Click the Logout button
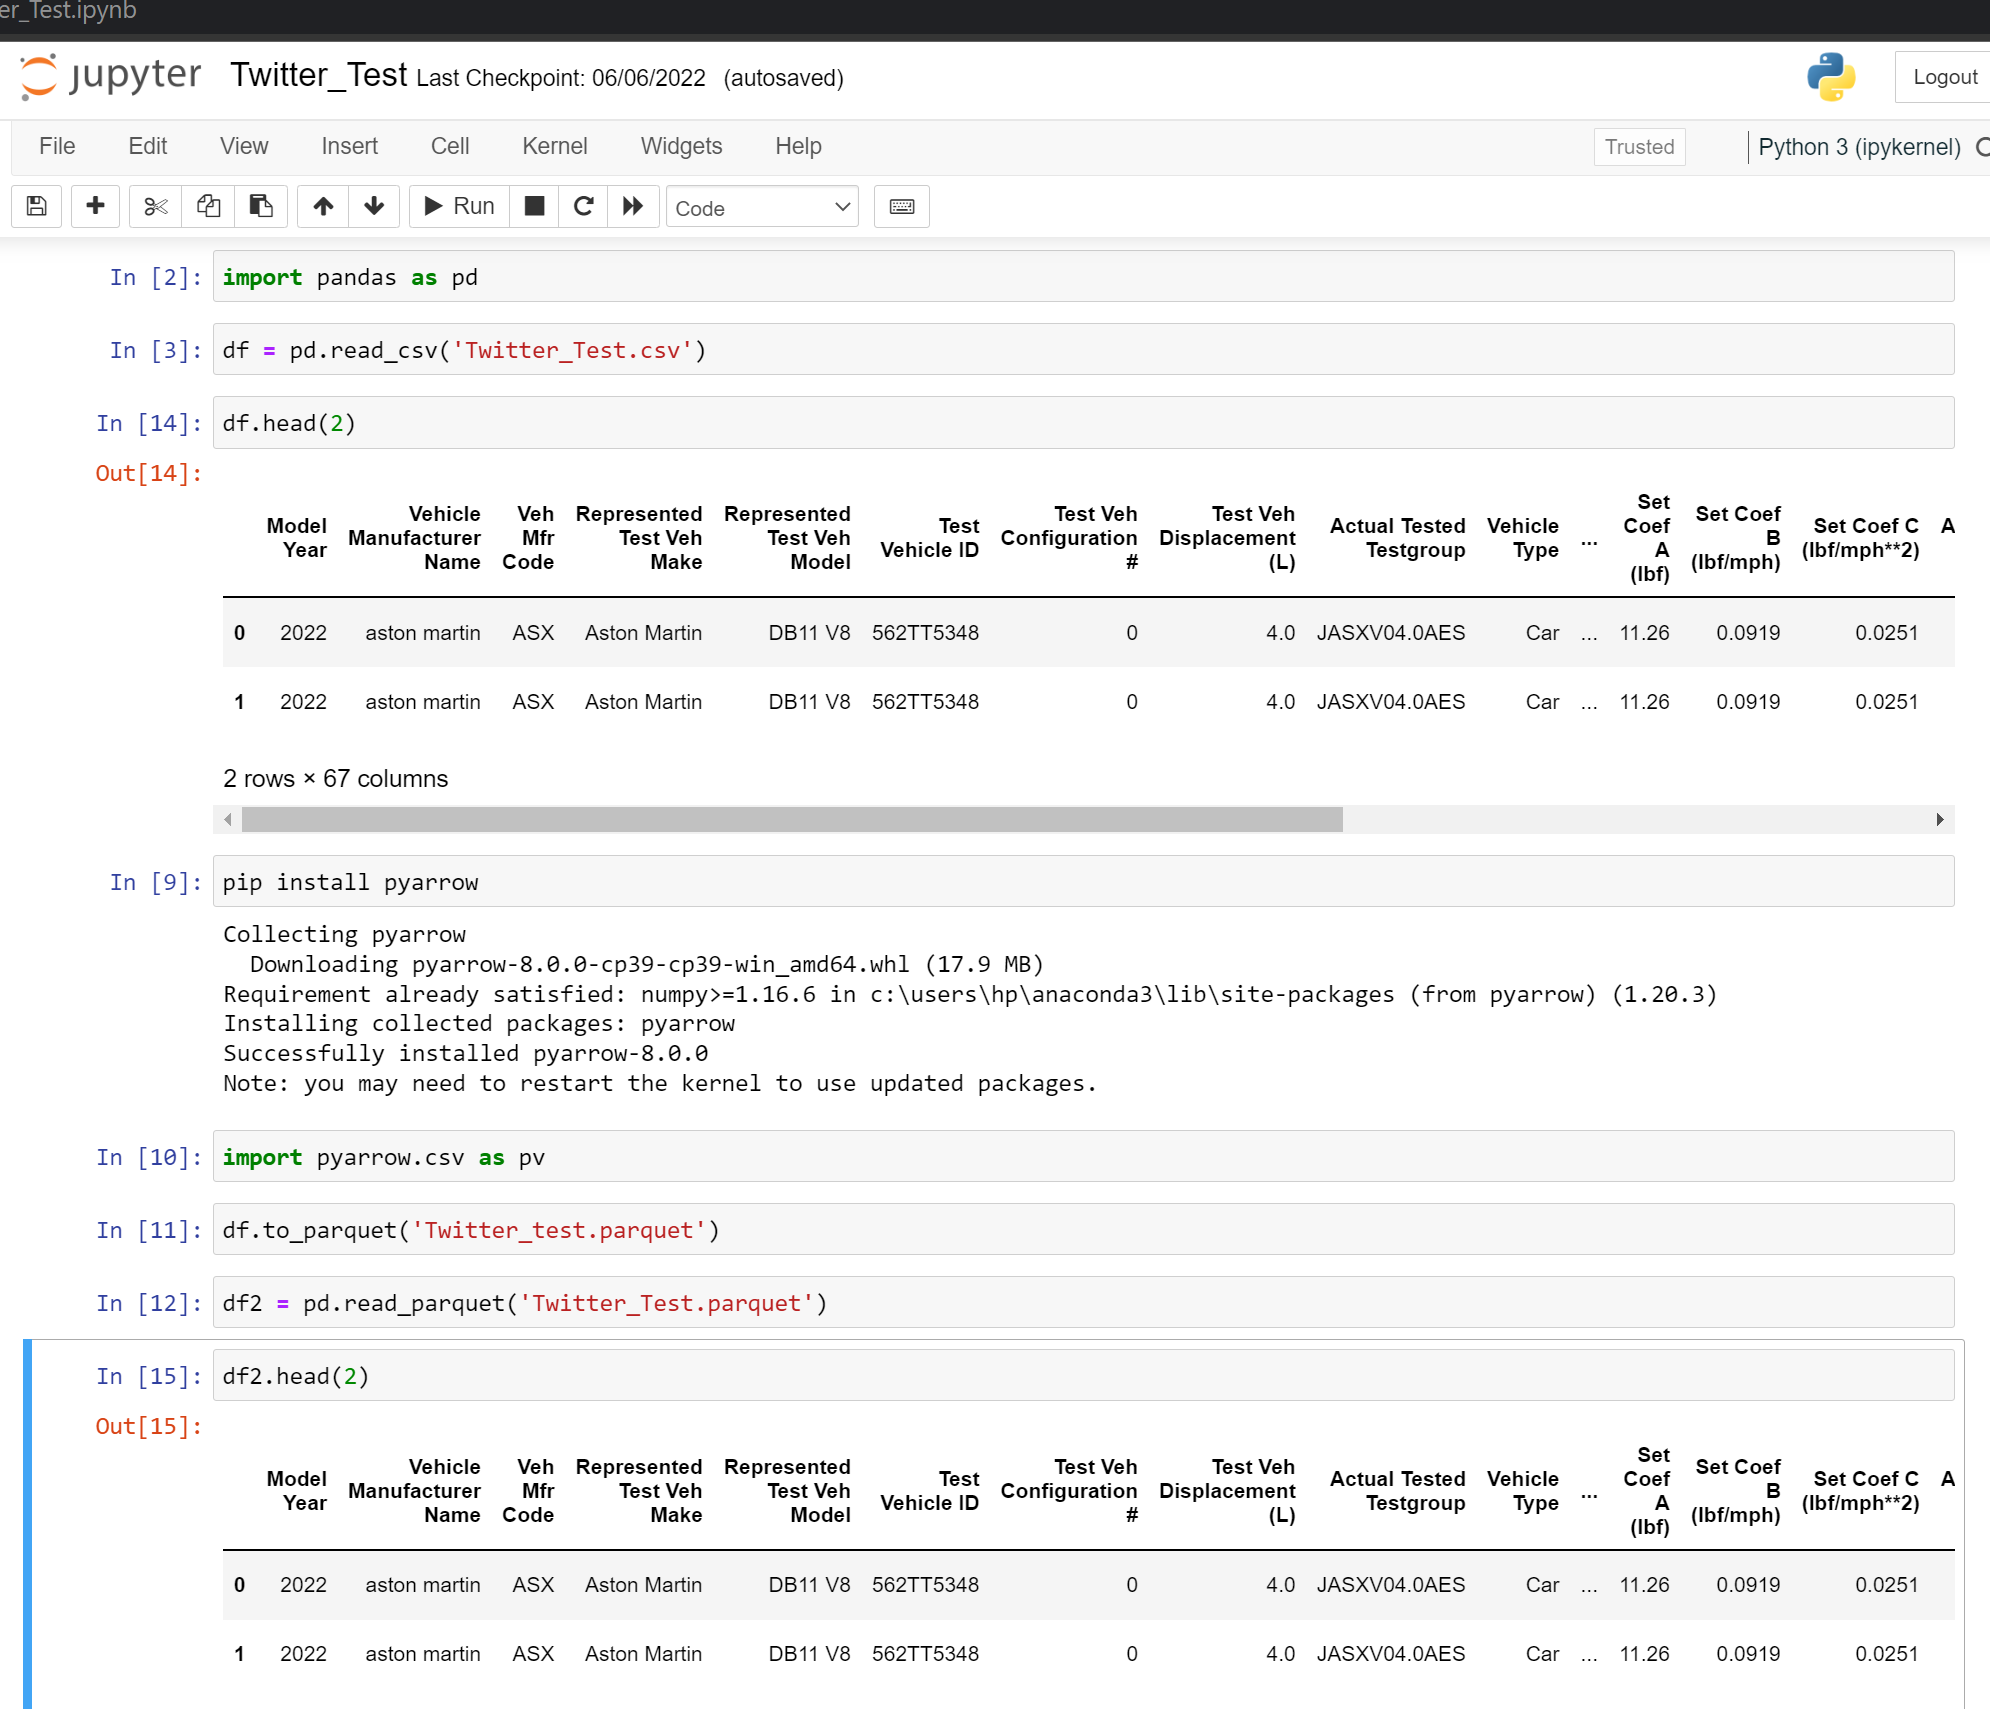 tap(1943, 77)
